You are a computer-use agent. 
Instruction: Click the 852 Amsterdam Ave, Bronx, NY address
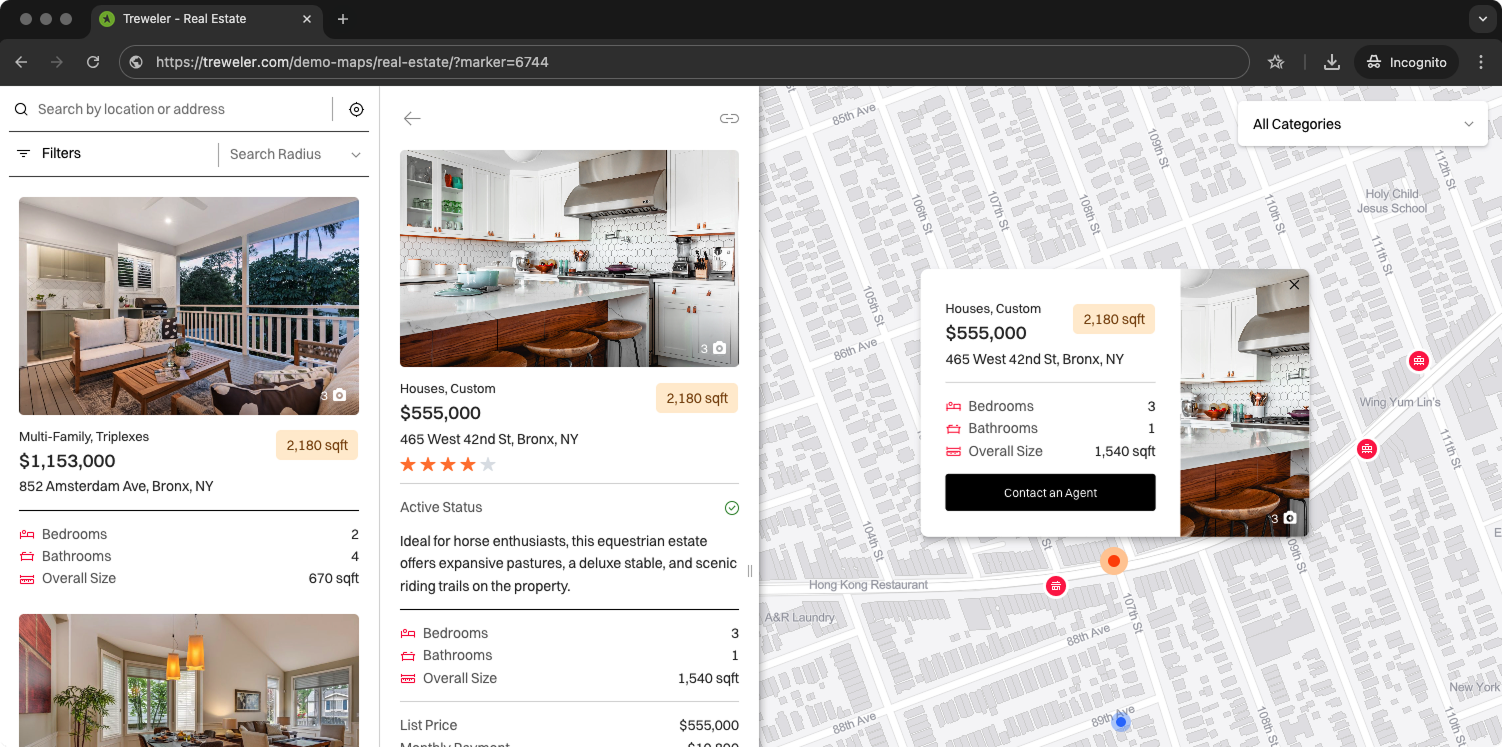pos(116,486)
